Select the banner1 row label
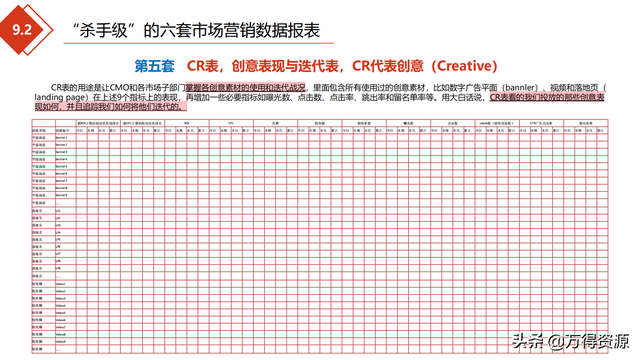Image resolution: width=640 pixels, height=360 pixels. point(62,138)
